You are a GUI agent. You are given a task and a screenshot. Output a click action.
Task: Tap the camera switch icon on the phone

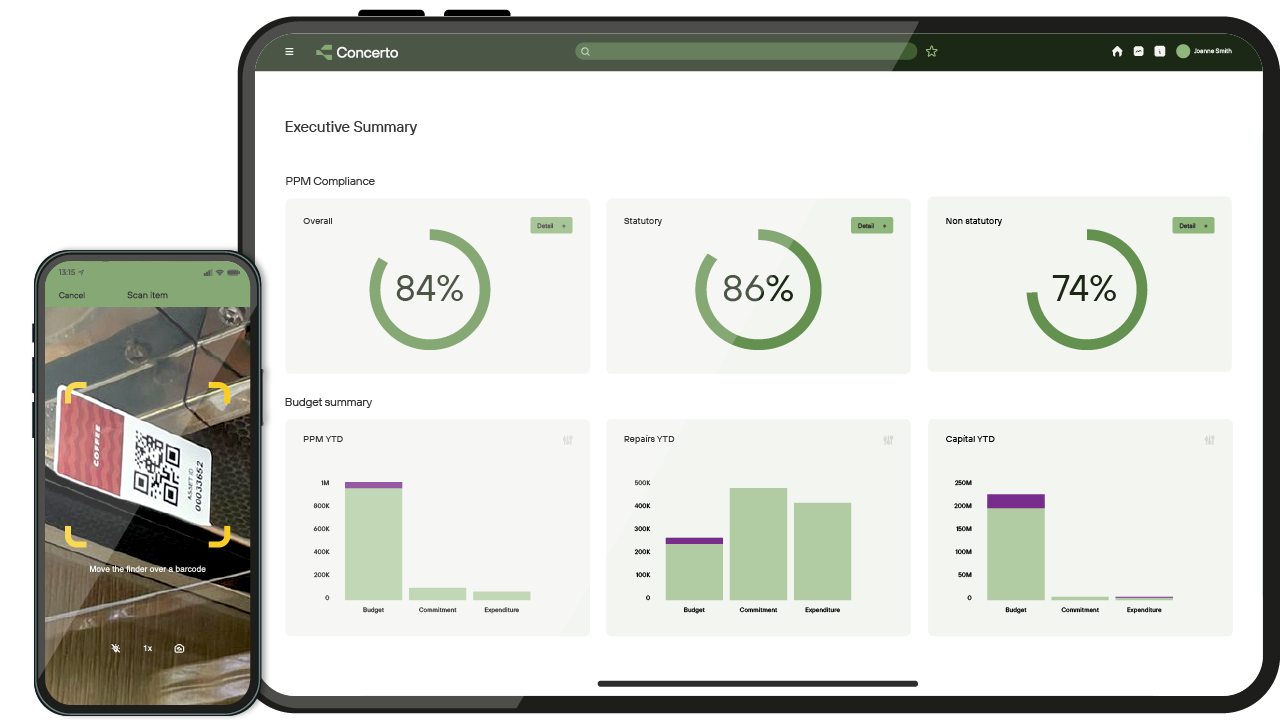179,648
